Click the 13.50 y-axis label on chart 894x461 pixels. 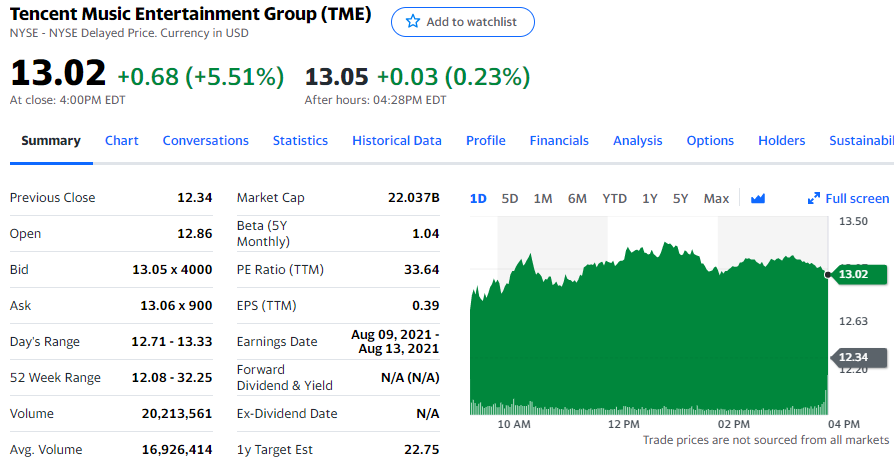(853, 221)
